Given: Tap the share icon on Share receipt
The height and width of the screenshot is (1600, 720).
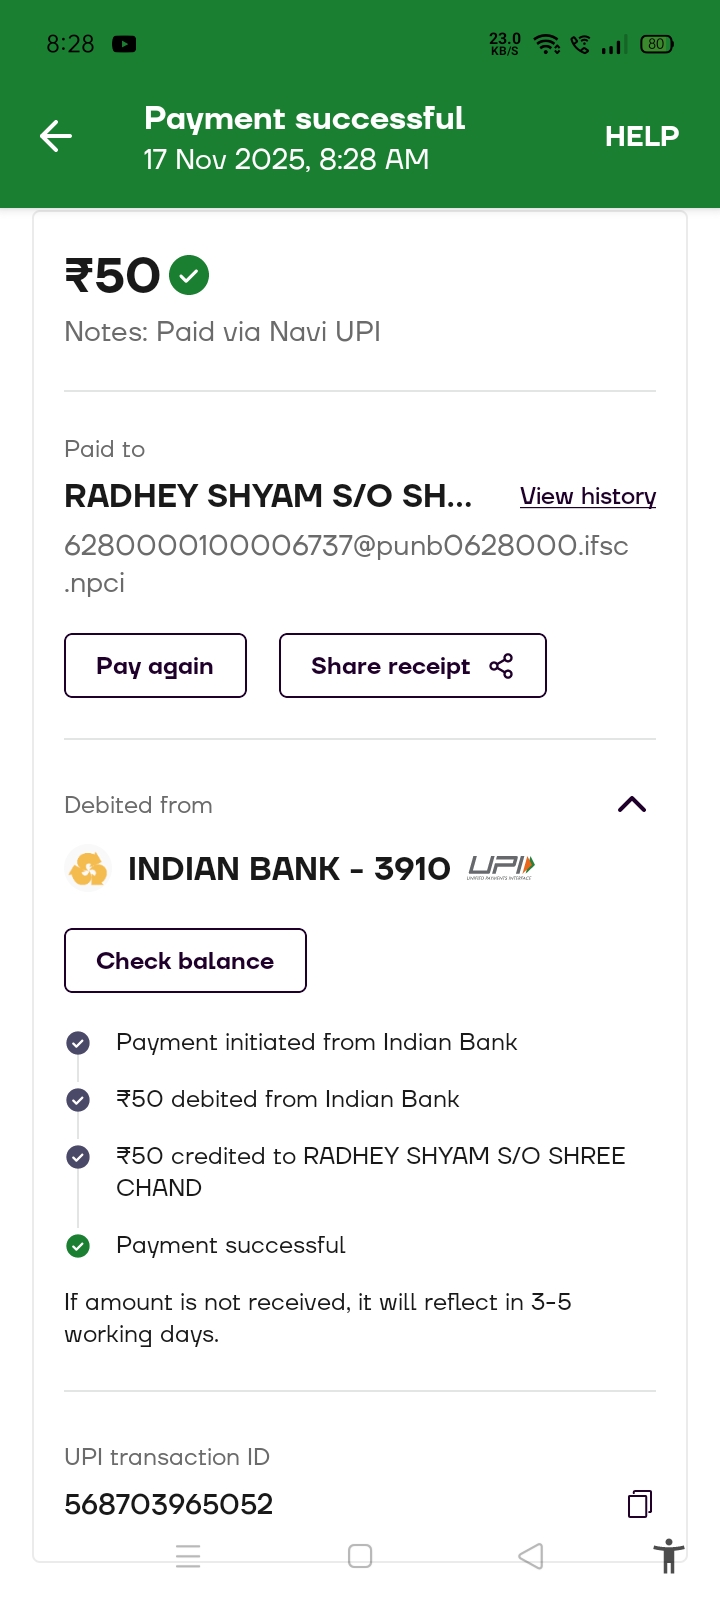Looking at the screenshot, I should (501, 666).
